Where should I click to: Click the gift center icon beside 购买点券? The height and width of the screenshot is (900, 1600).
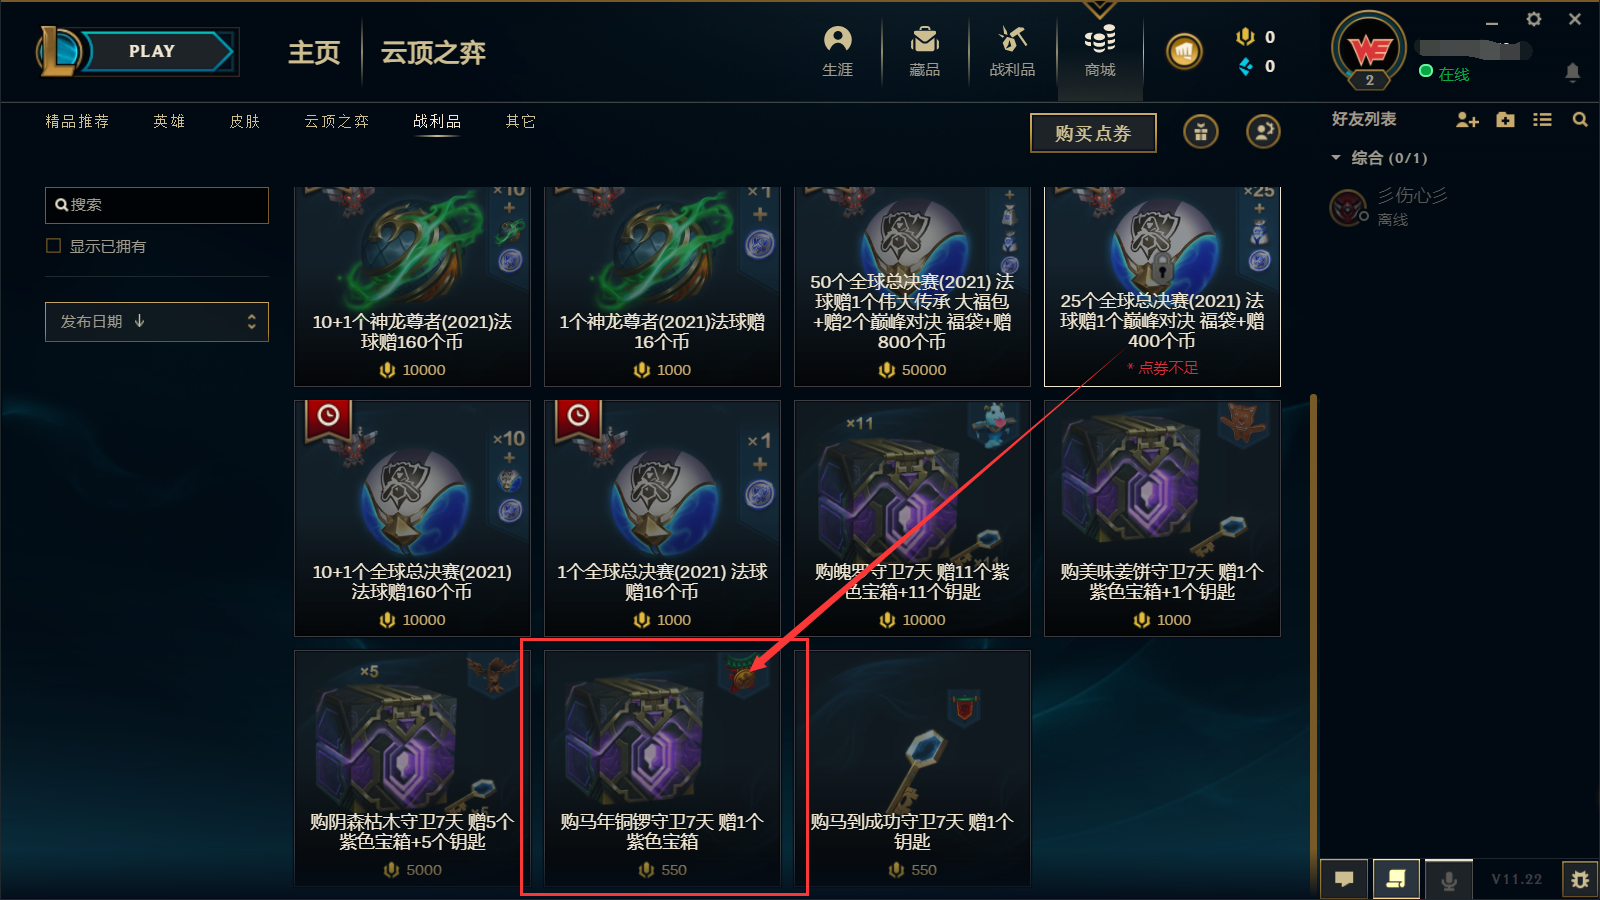tap(1200, 132)
